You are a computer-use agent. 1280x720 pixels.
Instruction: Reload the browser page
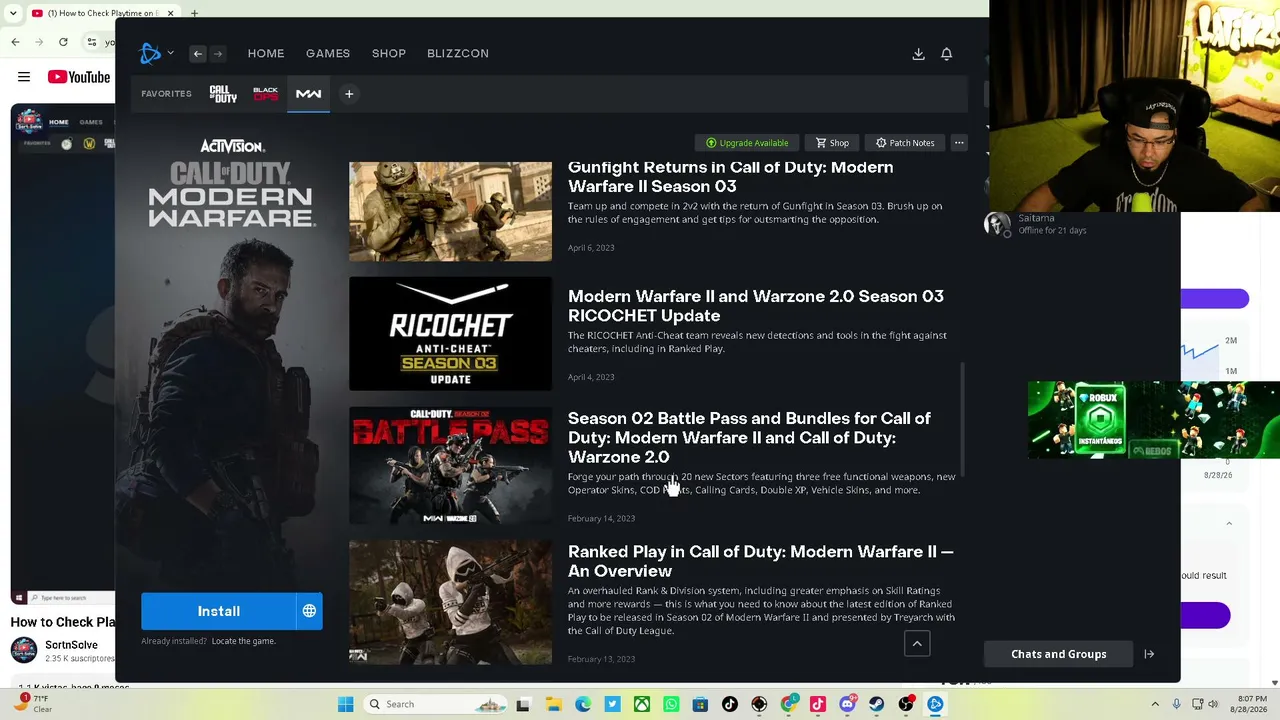pos(63,42)
